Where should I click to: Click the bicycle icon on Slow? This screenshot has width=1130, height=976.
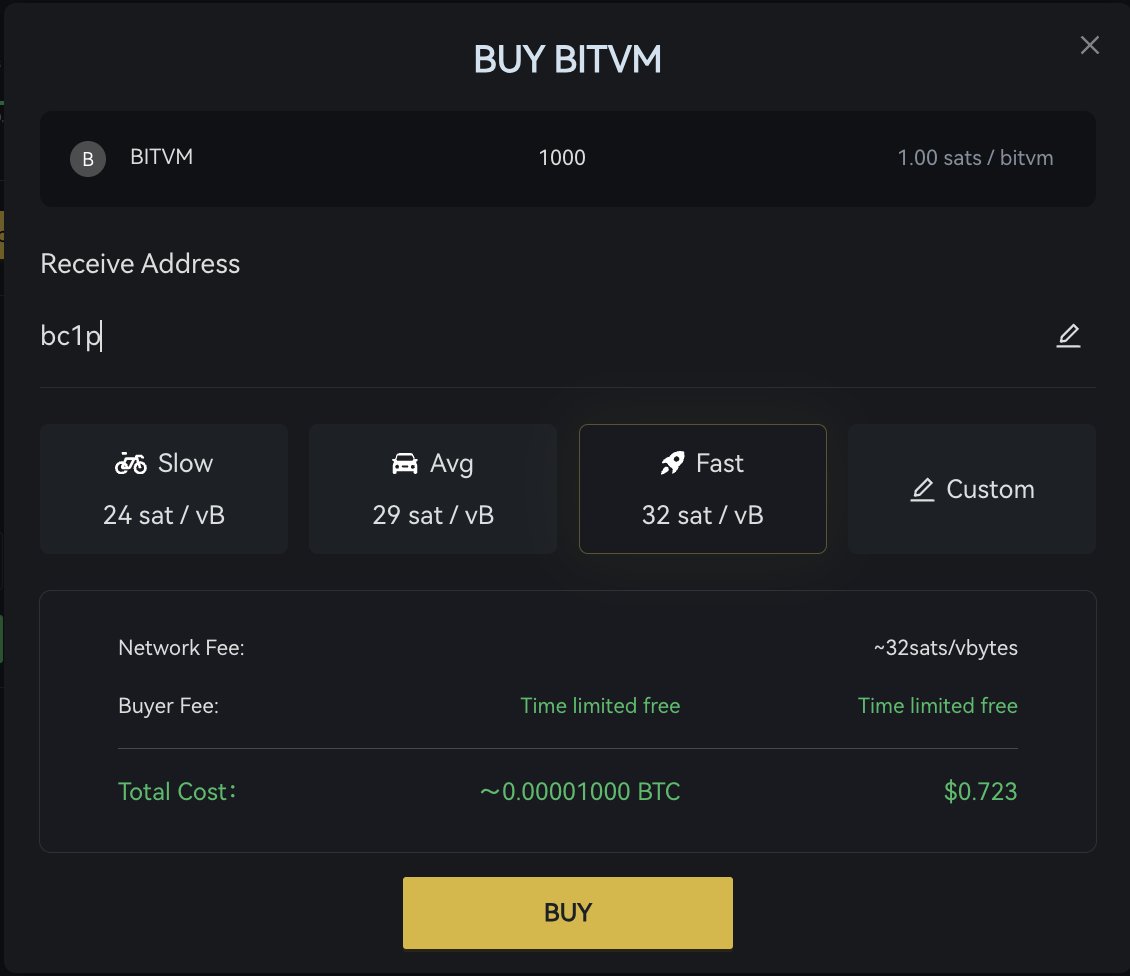[130, 463]
